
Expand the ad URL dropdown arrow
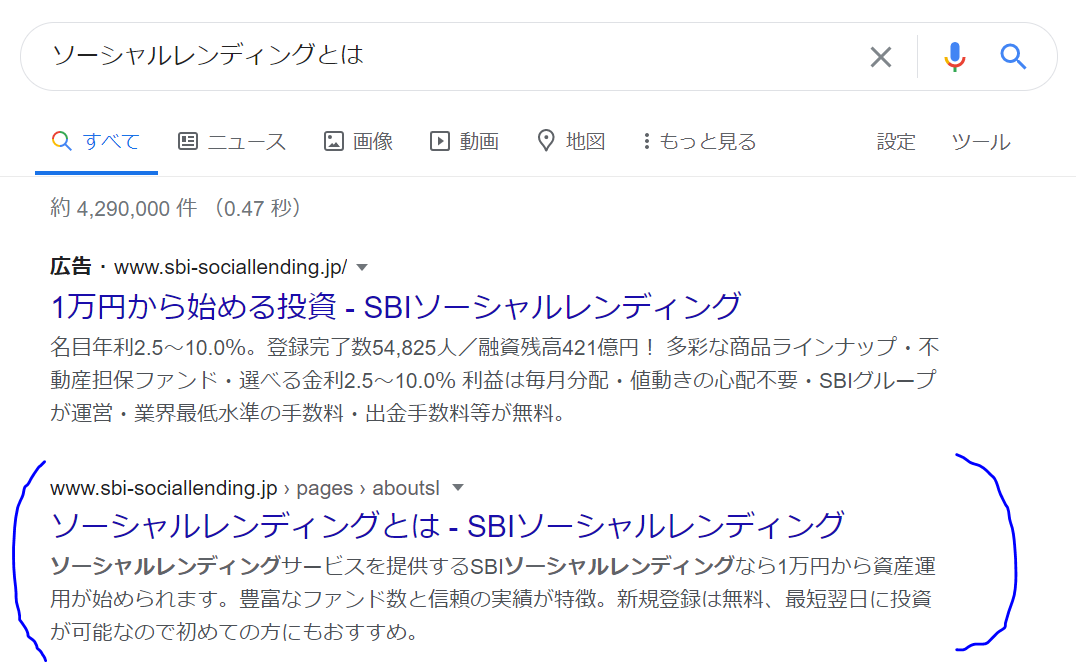click(362, 267)
